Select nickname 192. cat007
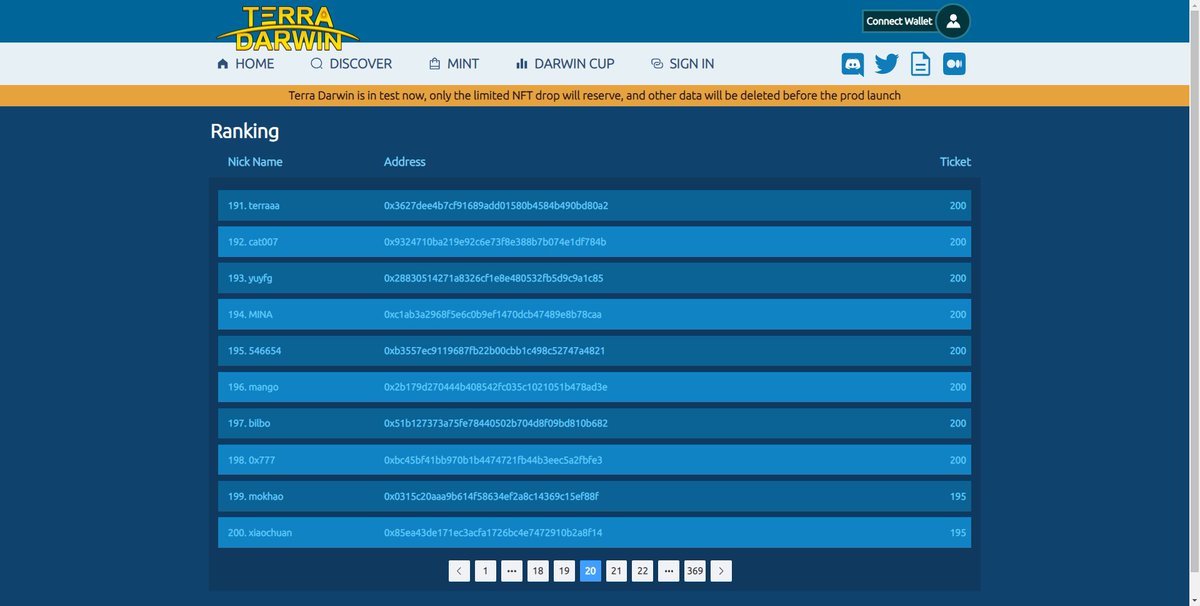 click(253, 242)
